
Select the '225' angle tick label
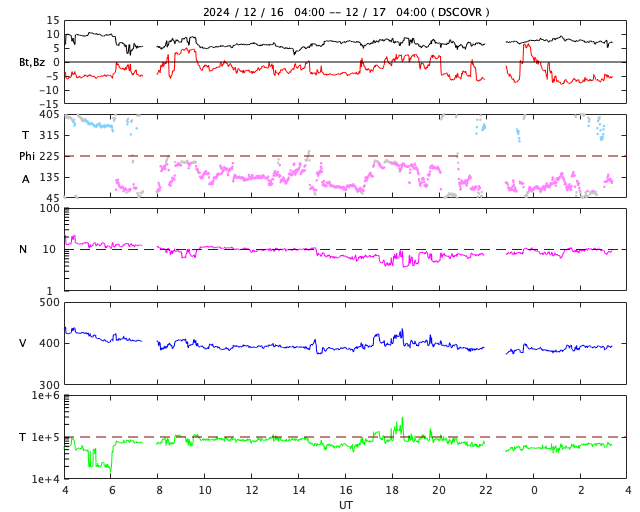[49, 156]
